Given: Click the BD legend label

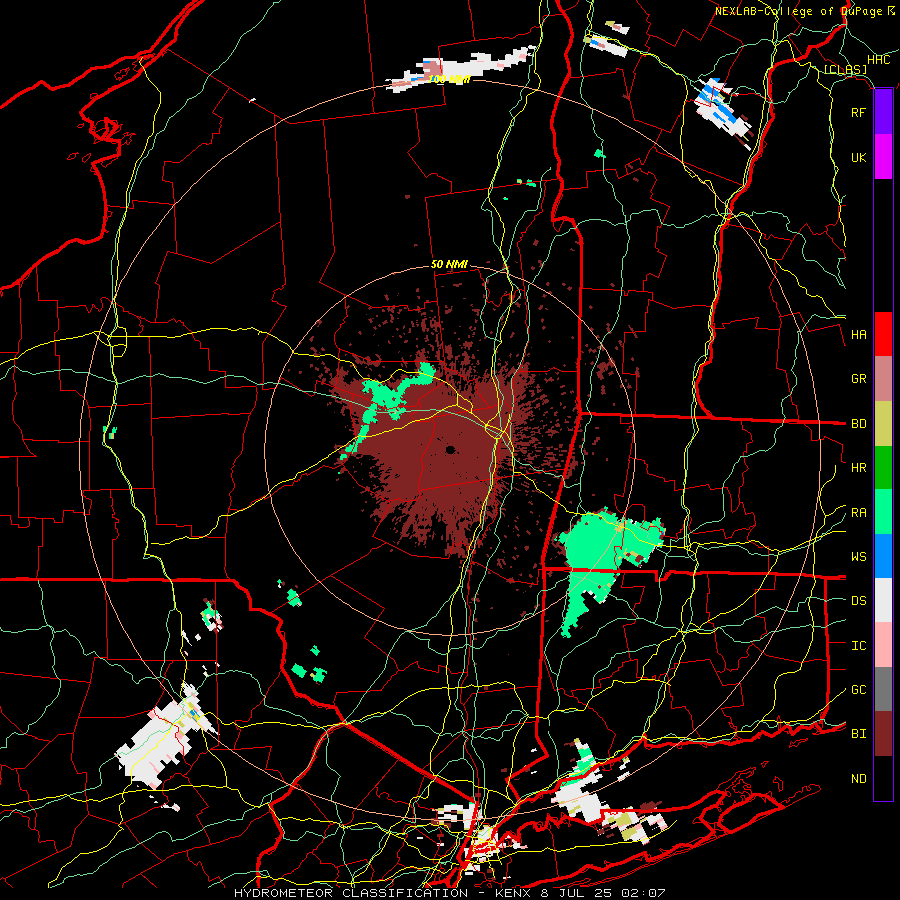Looking at the screenshot, I should click(858, 424).
